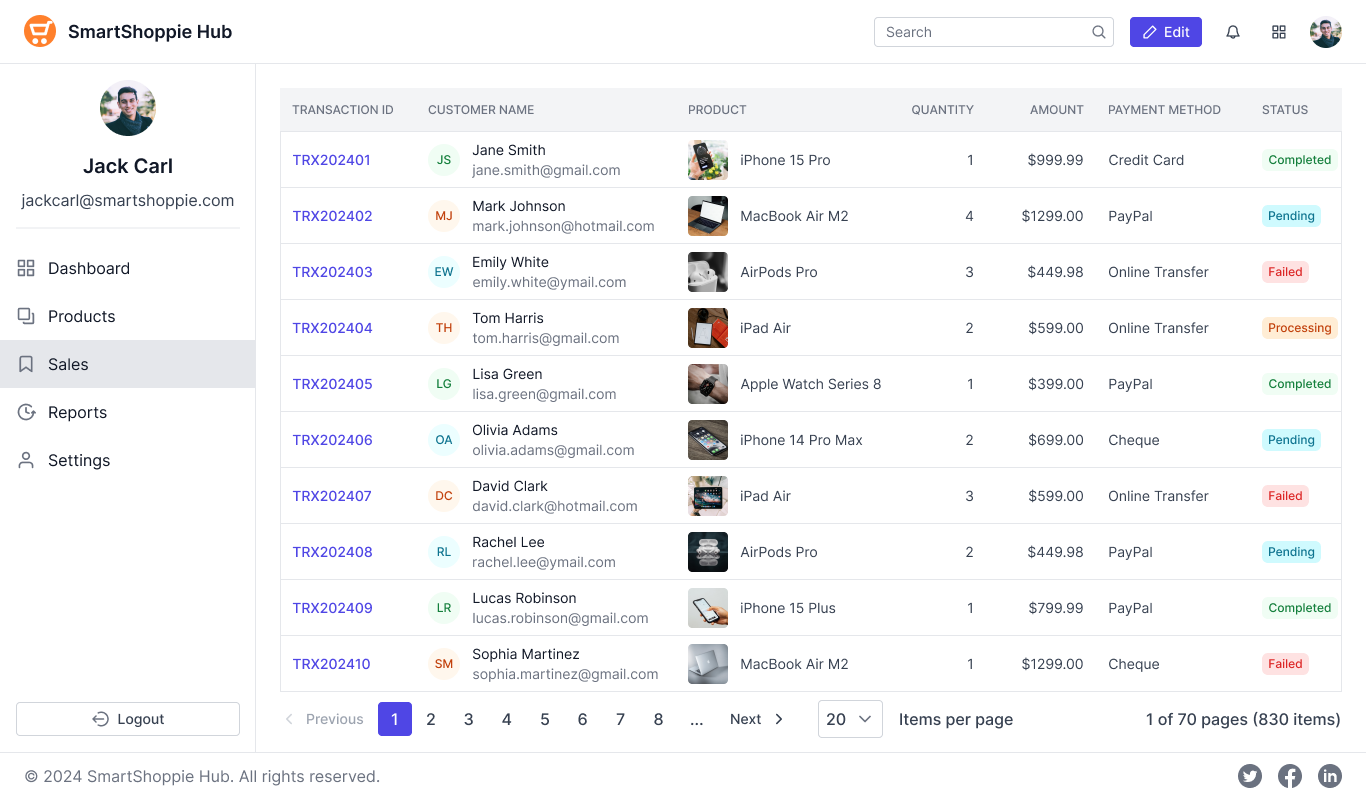The image size is (1366, 800).
Task: Open the Facebook social link
Action: [x=1289, y=776]
